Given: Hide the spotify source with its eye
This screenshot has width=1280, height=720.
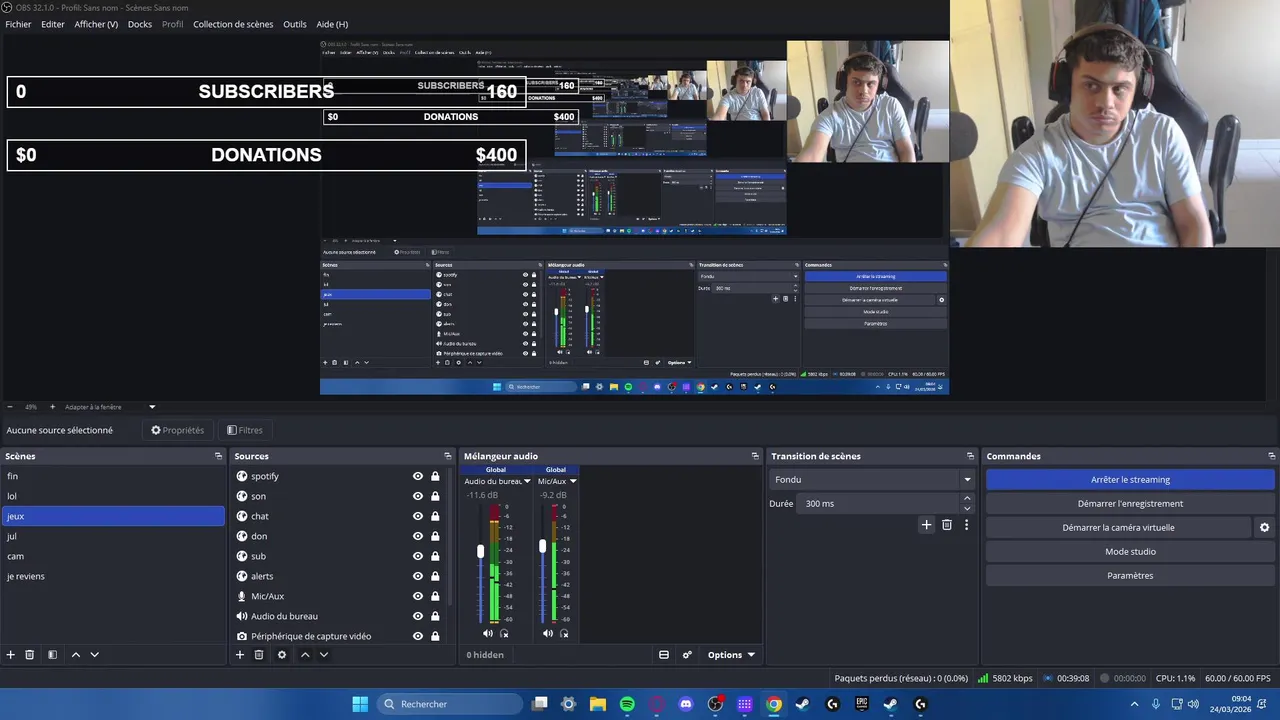Looking at the screenshot, I should [418, 476].
